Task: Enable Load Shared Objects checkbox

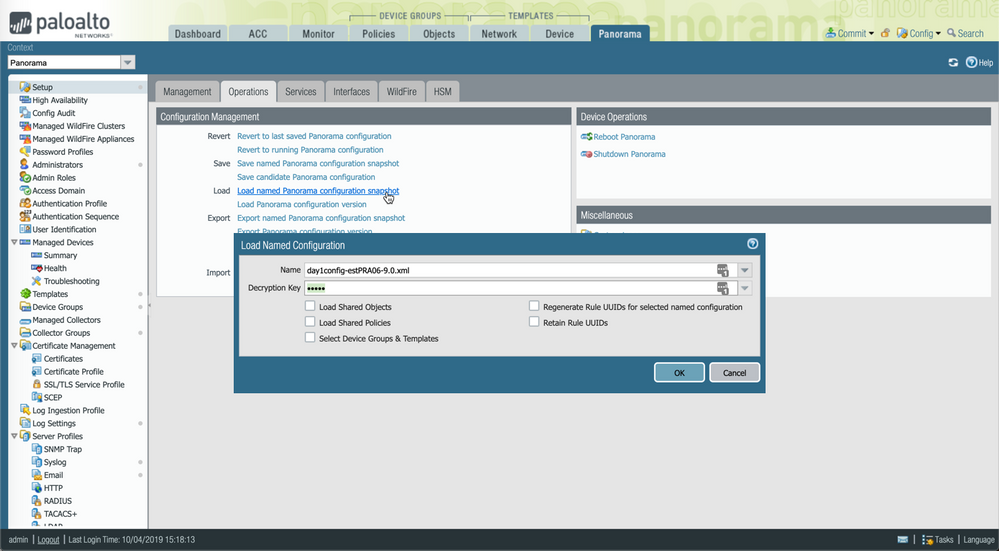Action: coord(310,306)
